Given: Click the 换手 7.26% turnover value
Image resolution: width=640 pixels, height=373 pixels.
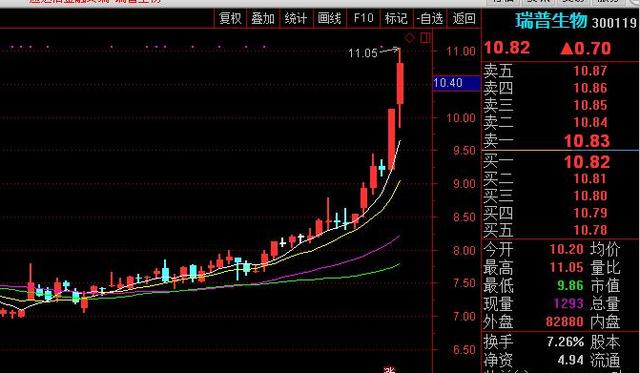Looking at the screenshot, I should pos(565,342).
